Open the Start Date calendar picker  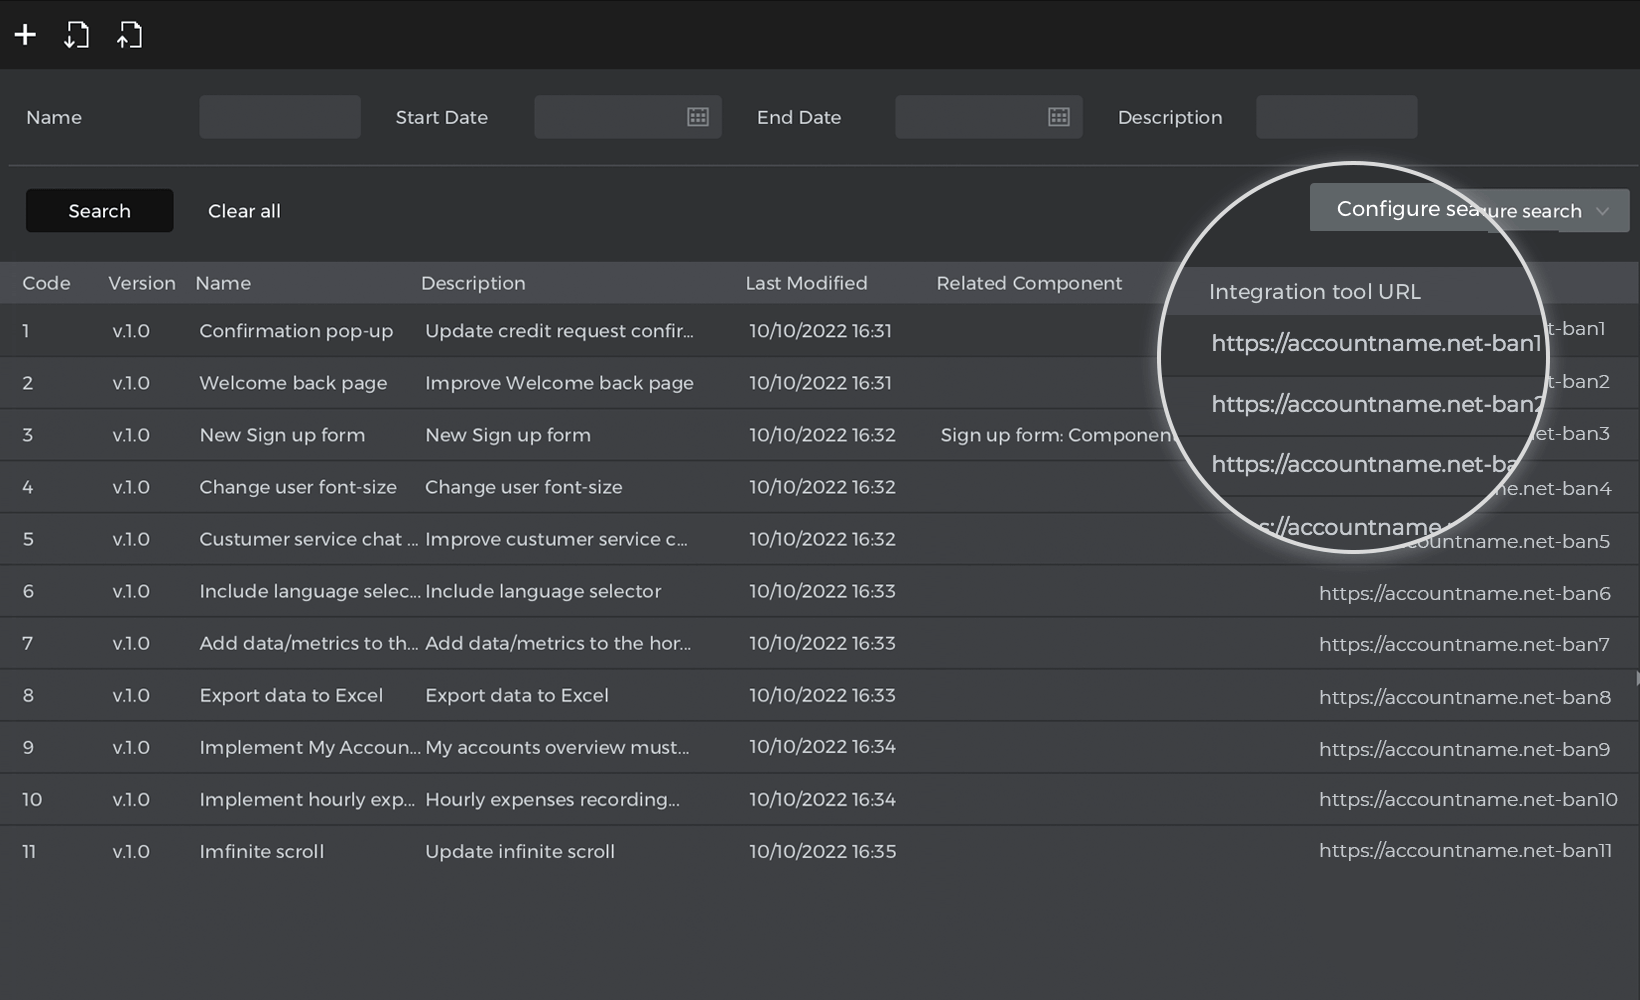(698, 117)
